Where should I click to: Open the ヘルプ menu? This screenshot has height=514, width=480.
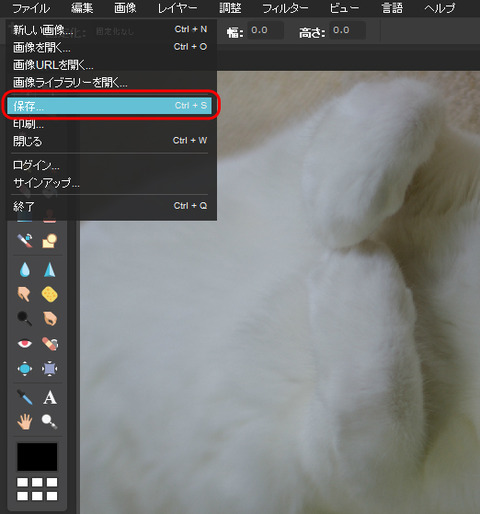tap(440, 8)
